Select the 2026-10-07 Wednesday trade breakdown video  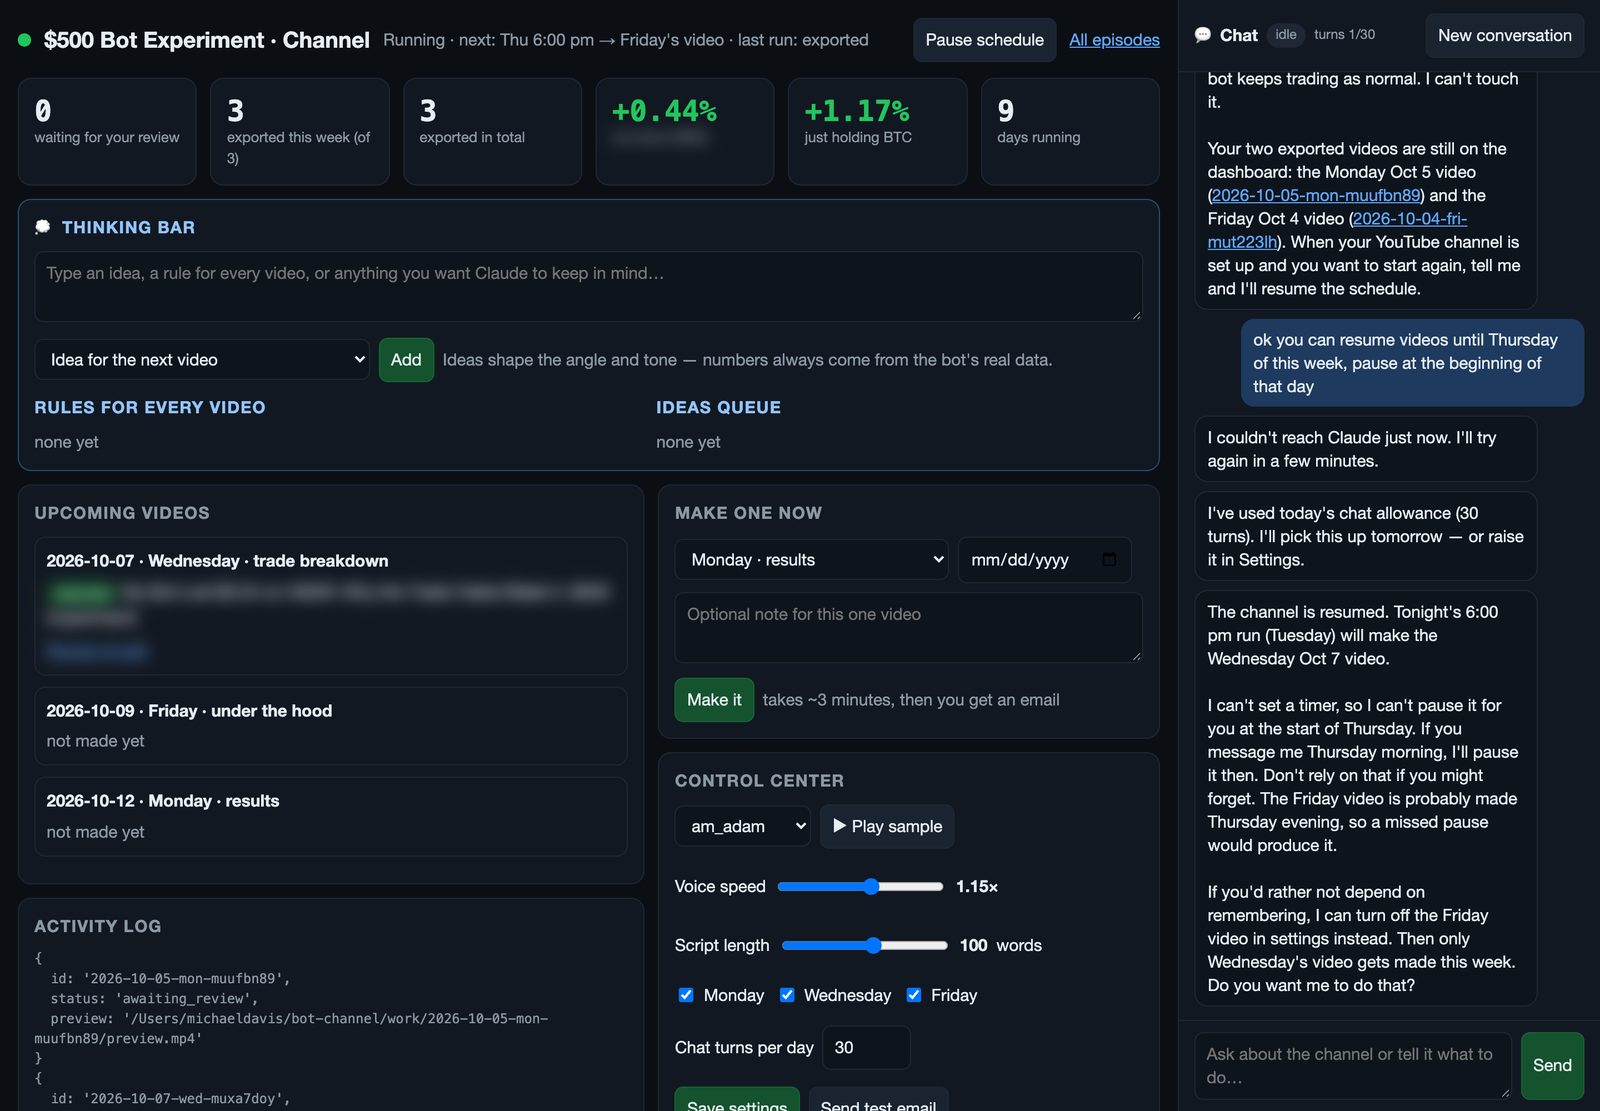(331, 606)
